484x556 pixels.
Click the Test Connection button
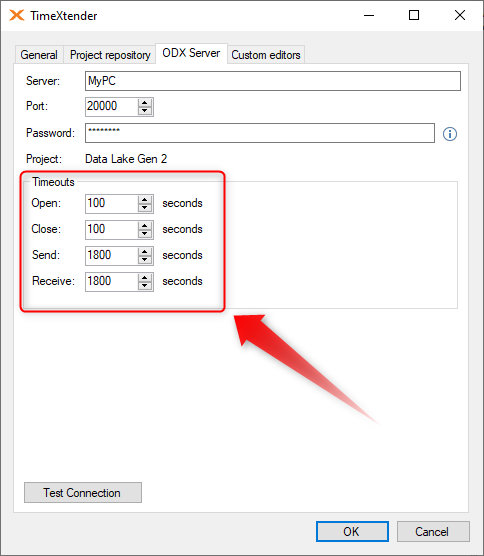[x=83, y=493]
